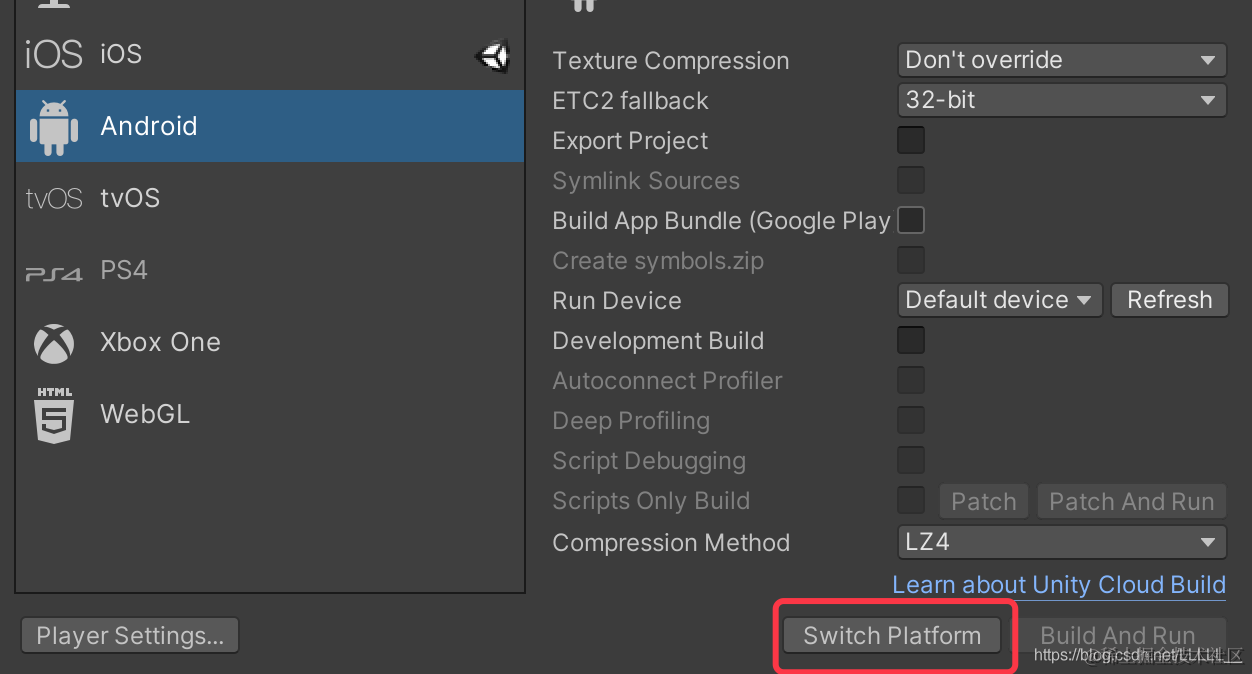This screenshot has height=674, width=1252.
Task: Click the Switch Platform button
Action: [892, 635]
